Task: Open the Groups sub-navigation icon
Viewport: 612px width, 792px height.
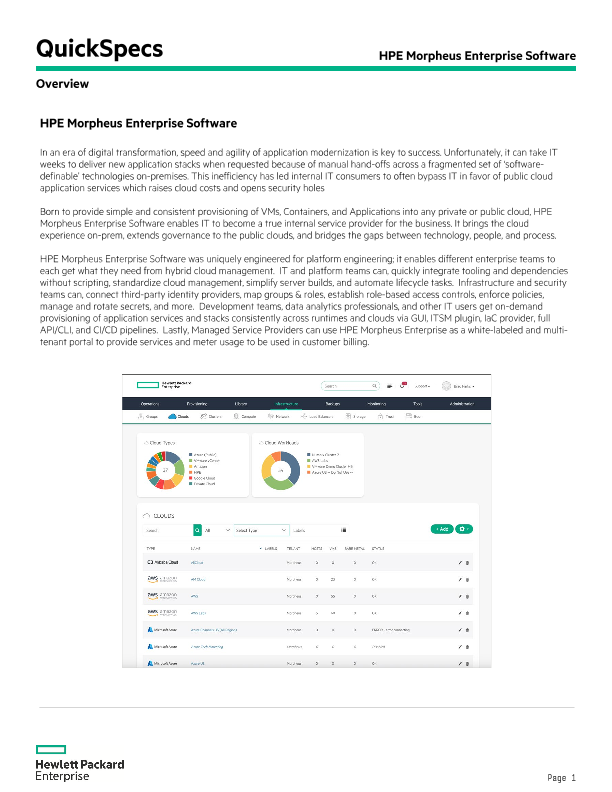Action: pyautogui.click(x=141, y=416)
